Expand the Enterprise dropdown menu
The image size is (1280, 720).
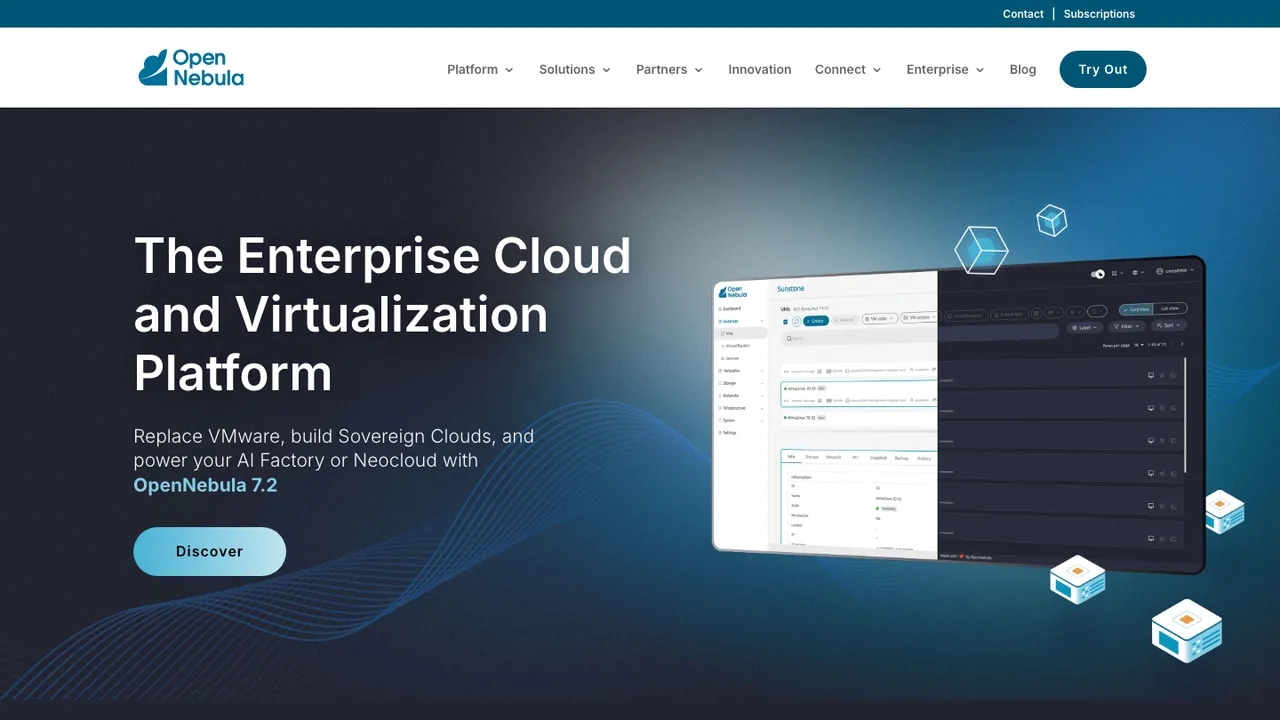946,69
